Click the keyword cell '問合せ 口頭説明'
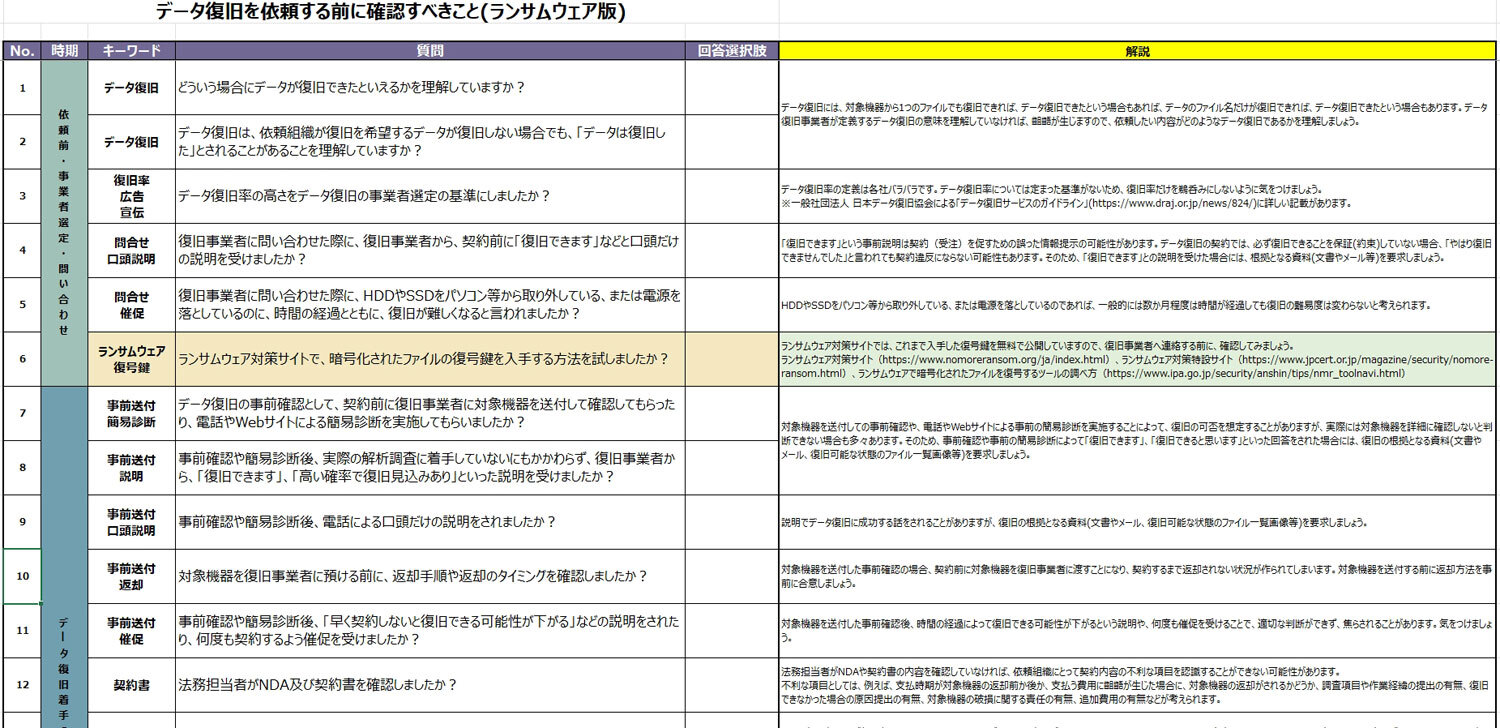This screenshot has width=1500, height=728. point(131,250)
